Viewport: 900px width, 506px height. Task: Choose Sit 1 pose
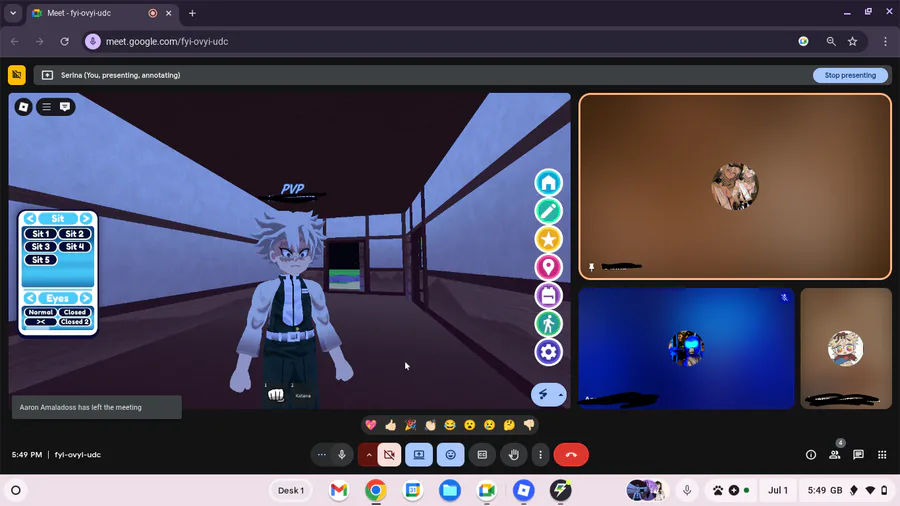[40, 233]
